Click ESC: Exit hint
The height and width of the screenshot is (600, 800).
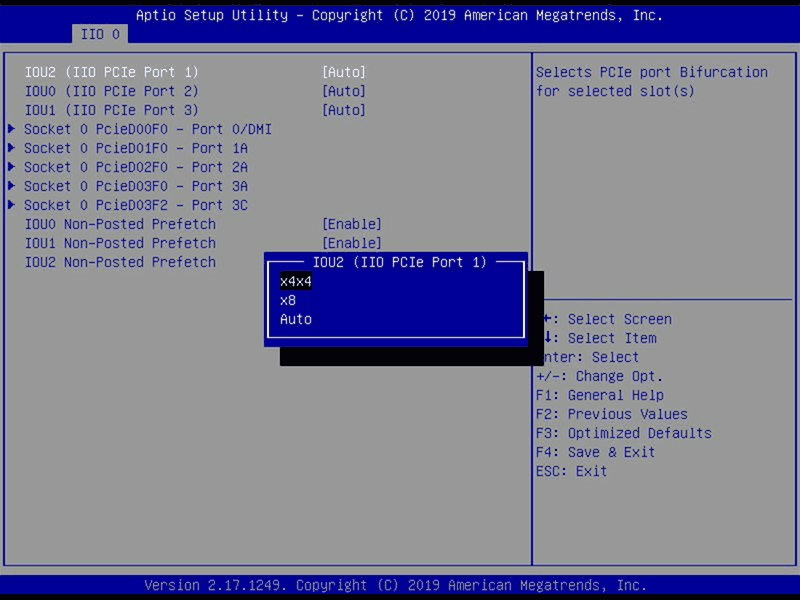pyautogui.click(x=571, y=471)
